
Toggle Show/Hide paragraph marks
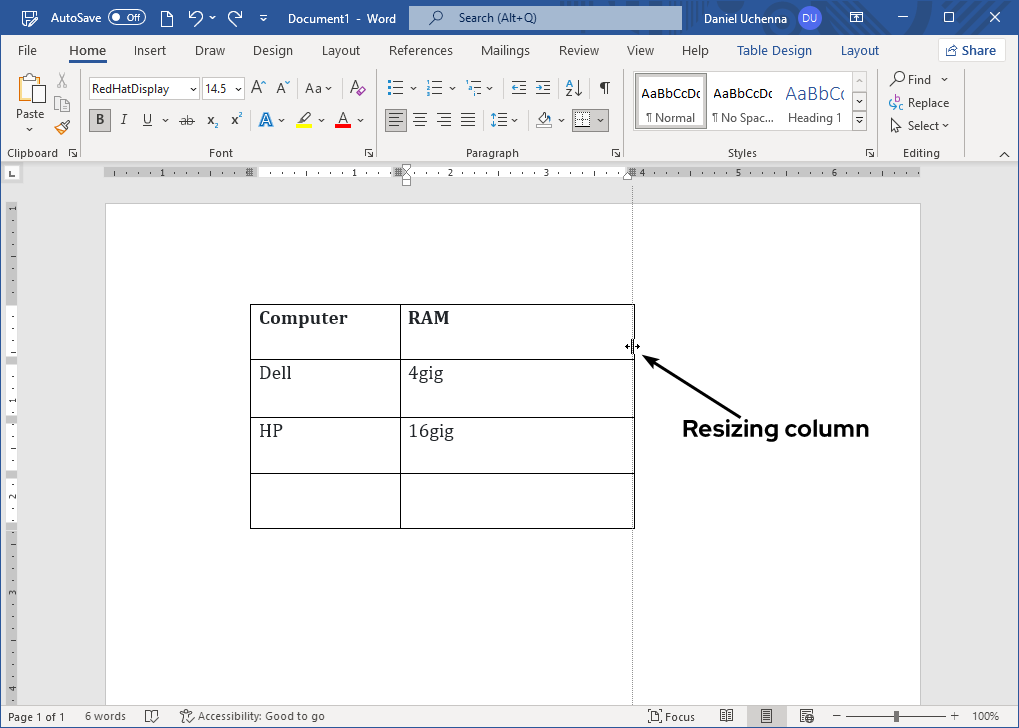(x=604, y=88)
